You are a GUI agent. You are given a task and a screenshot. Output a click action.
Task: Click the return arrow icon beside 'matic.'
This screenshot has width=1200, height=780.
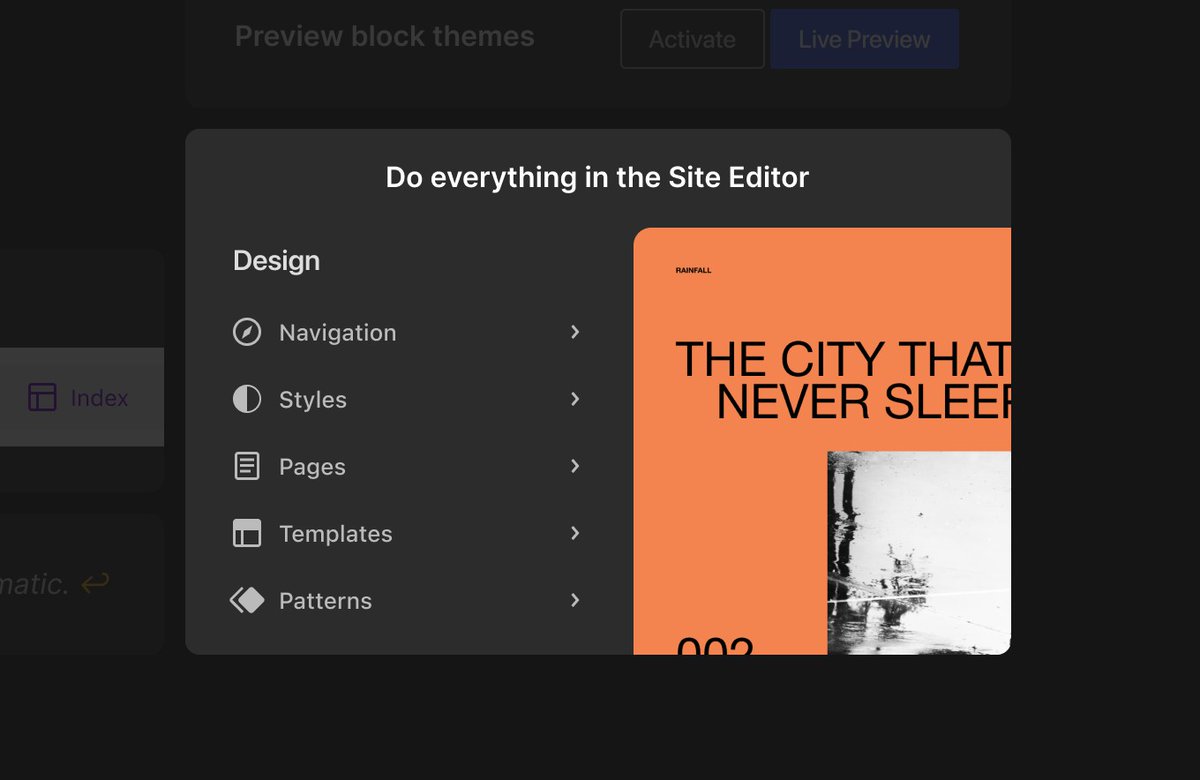click(x=95, y=583)
